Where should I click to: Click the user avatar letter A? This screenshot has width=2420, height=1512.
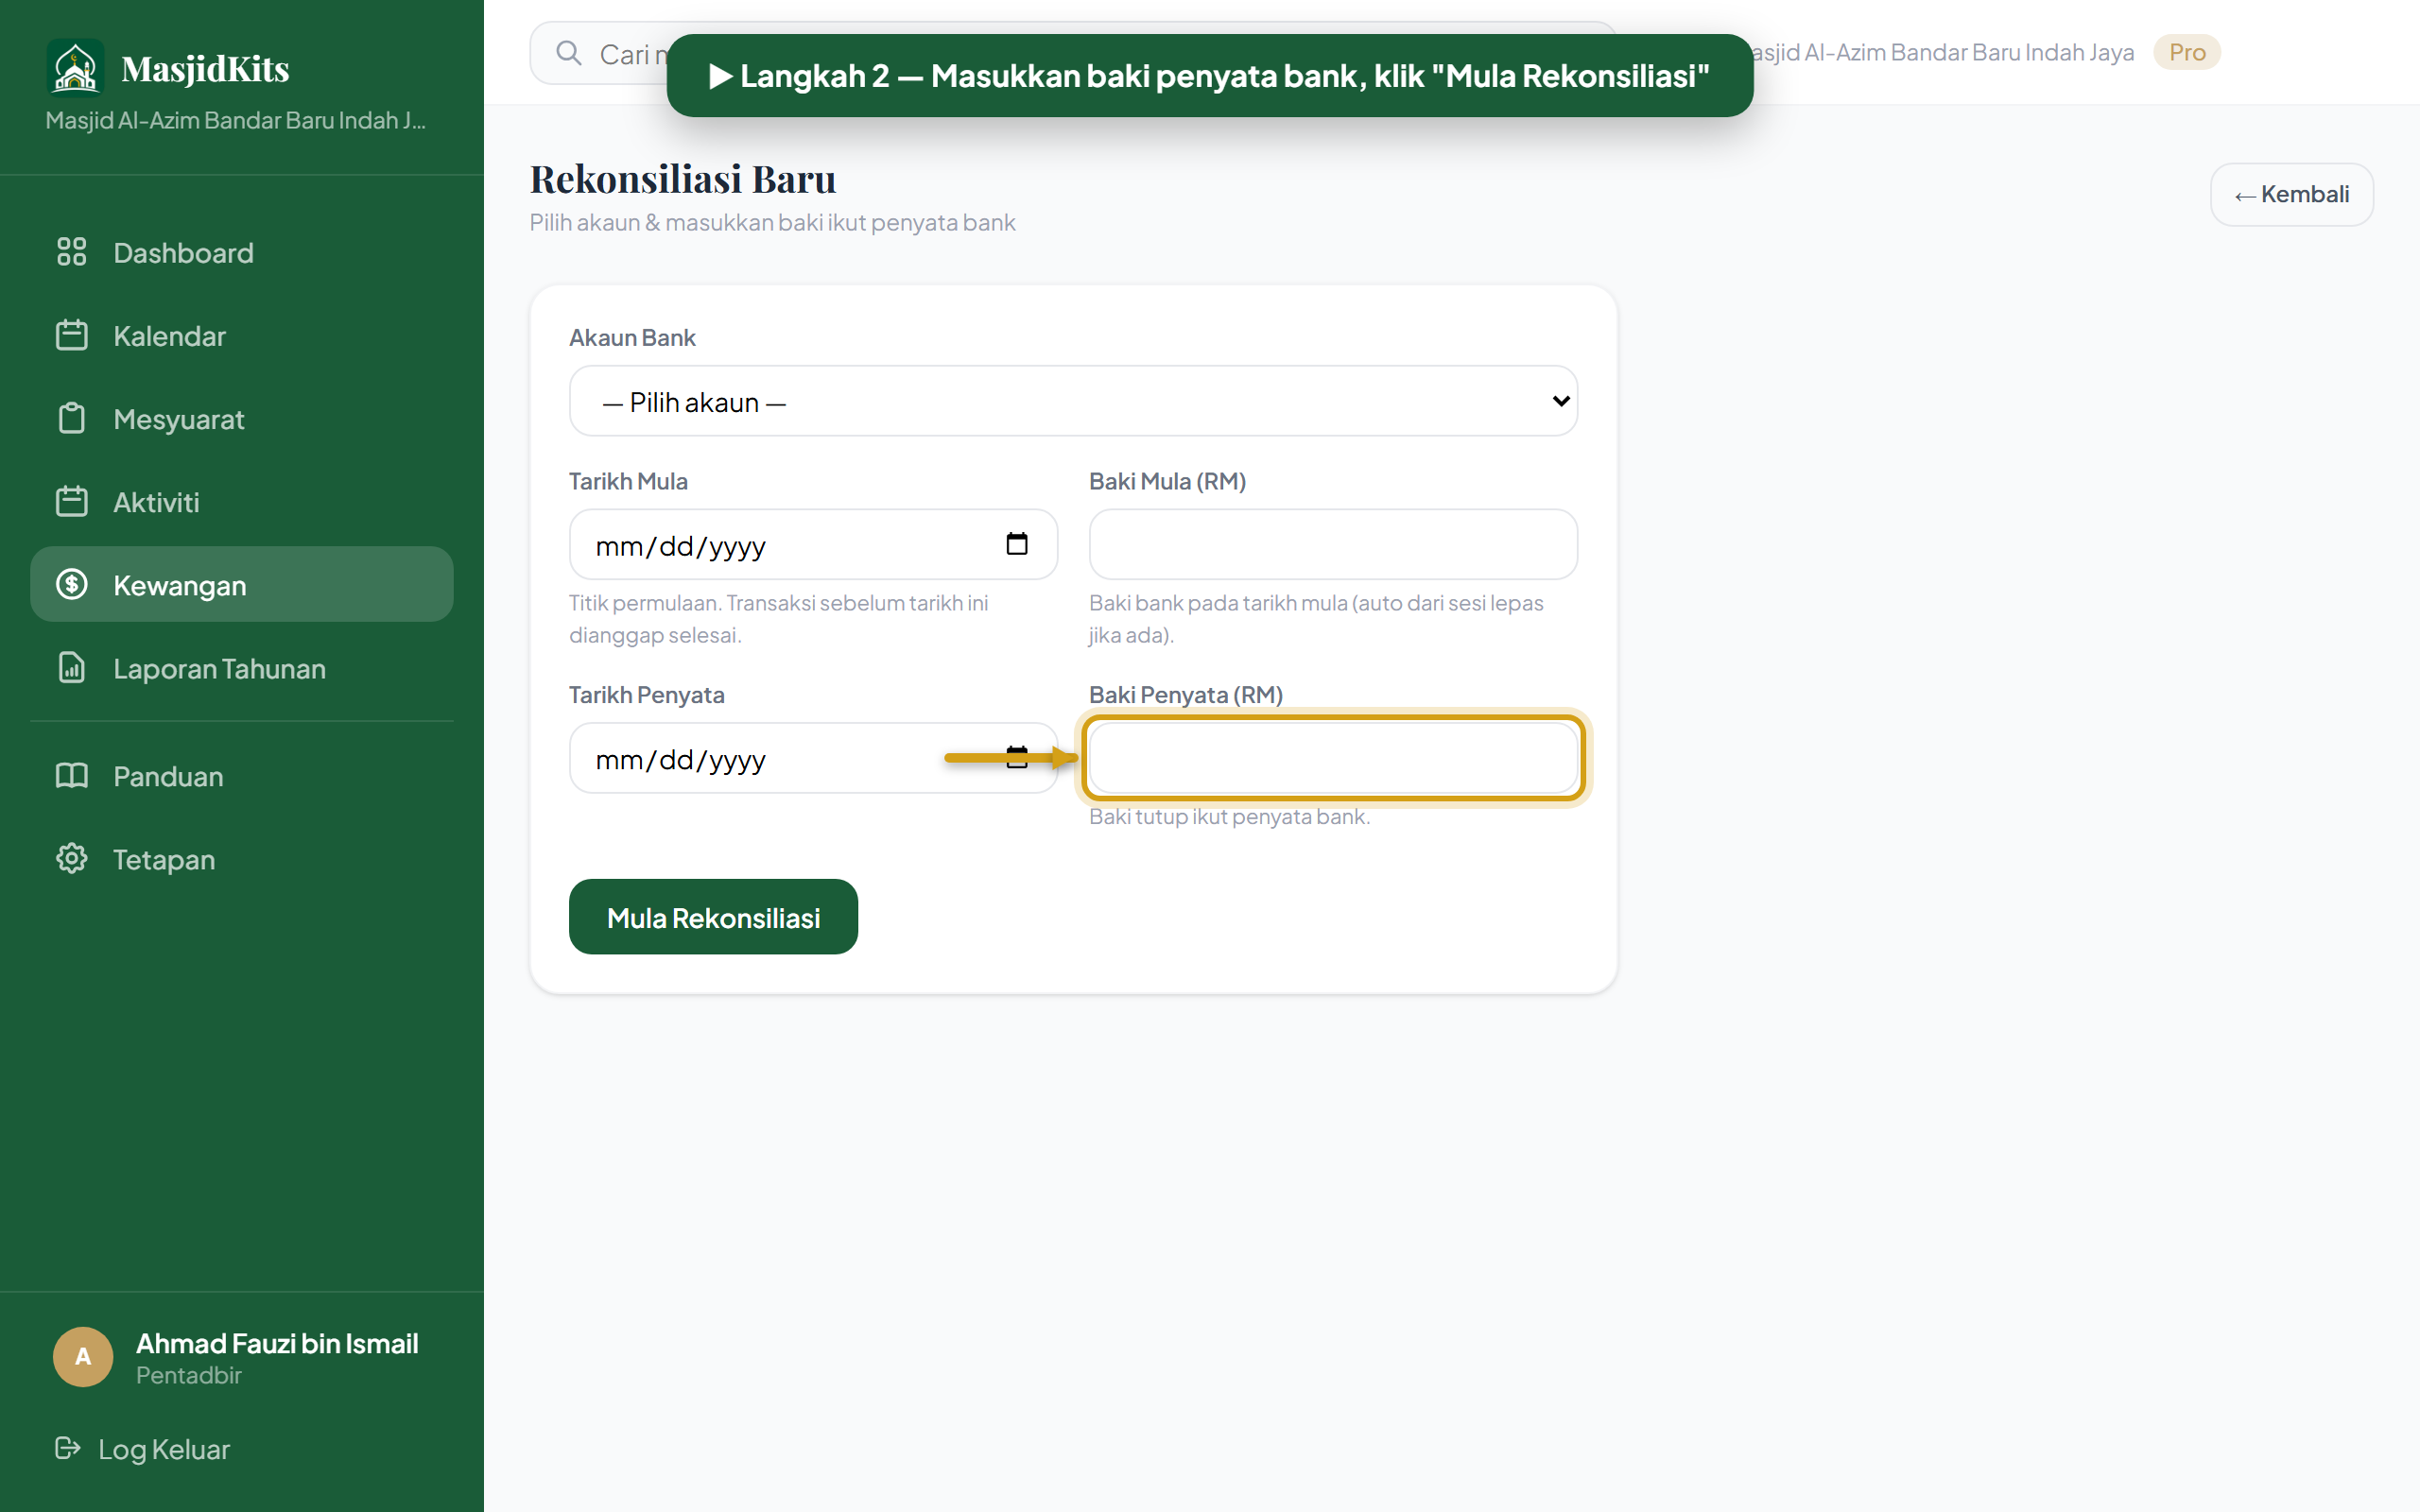coord(83,1357)
